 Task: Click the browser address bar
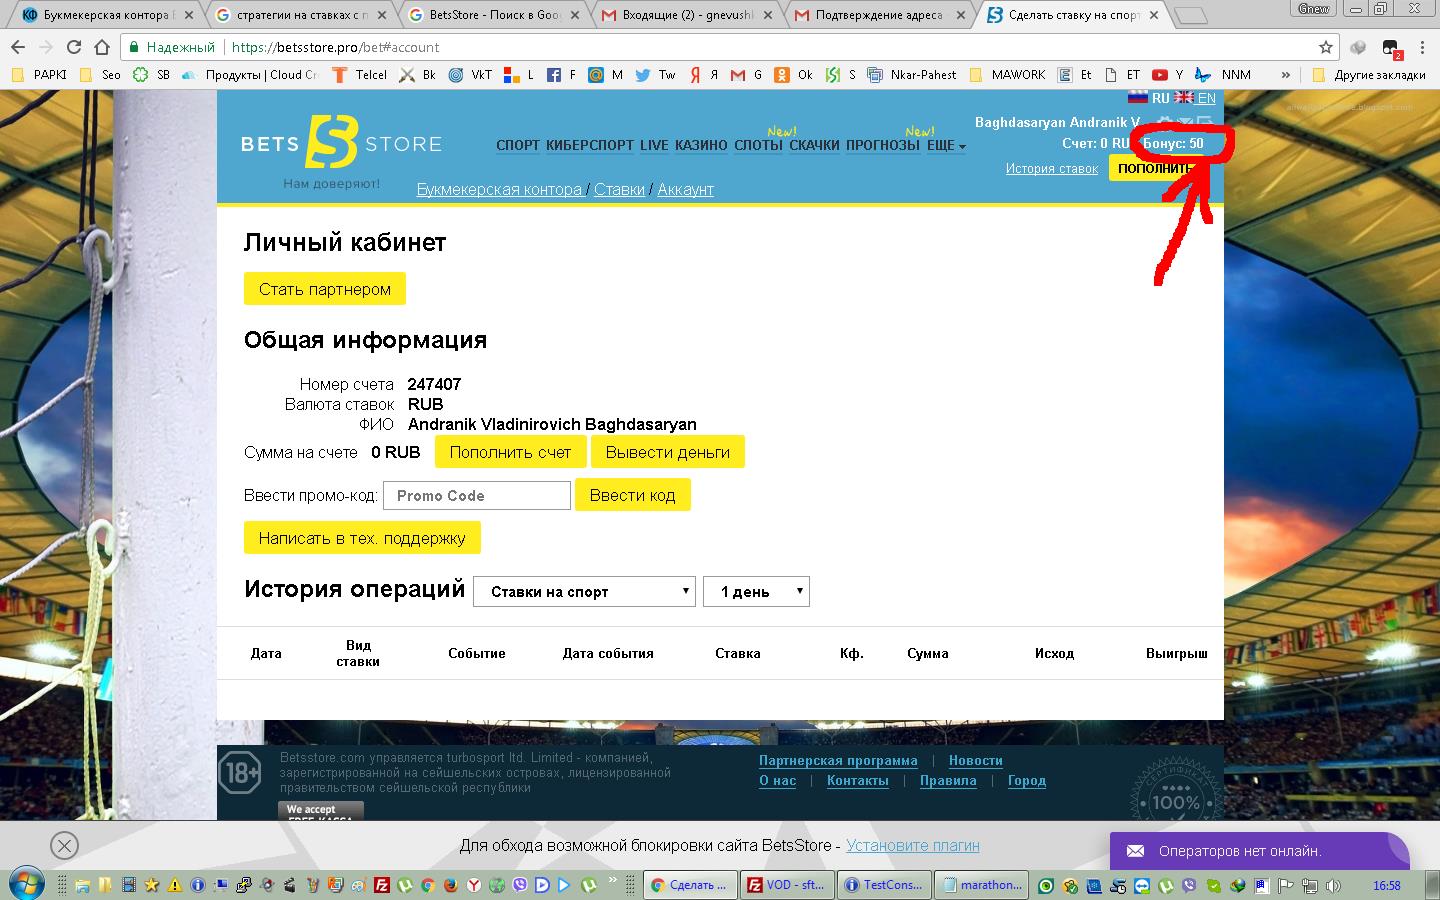point(730,47)
